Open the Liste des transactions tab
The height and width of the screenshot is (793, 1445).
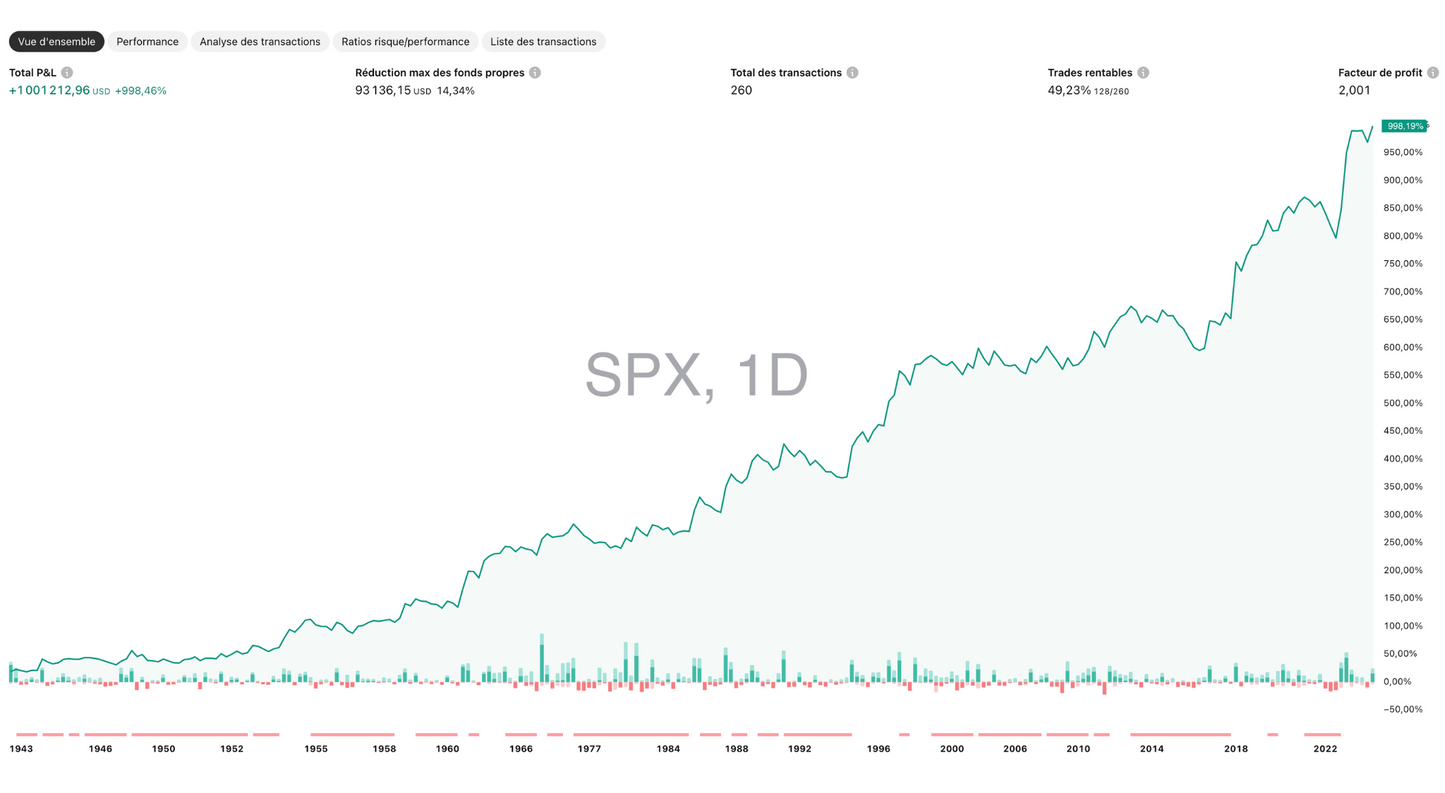pos(543,41)
